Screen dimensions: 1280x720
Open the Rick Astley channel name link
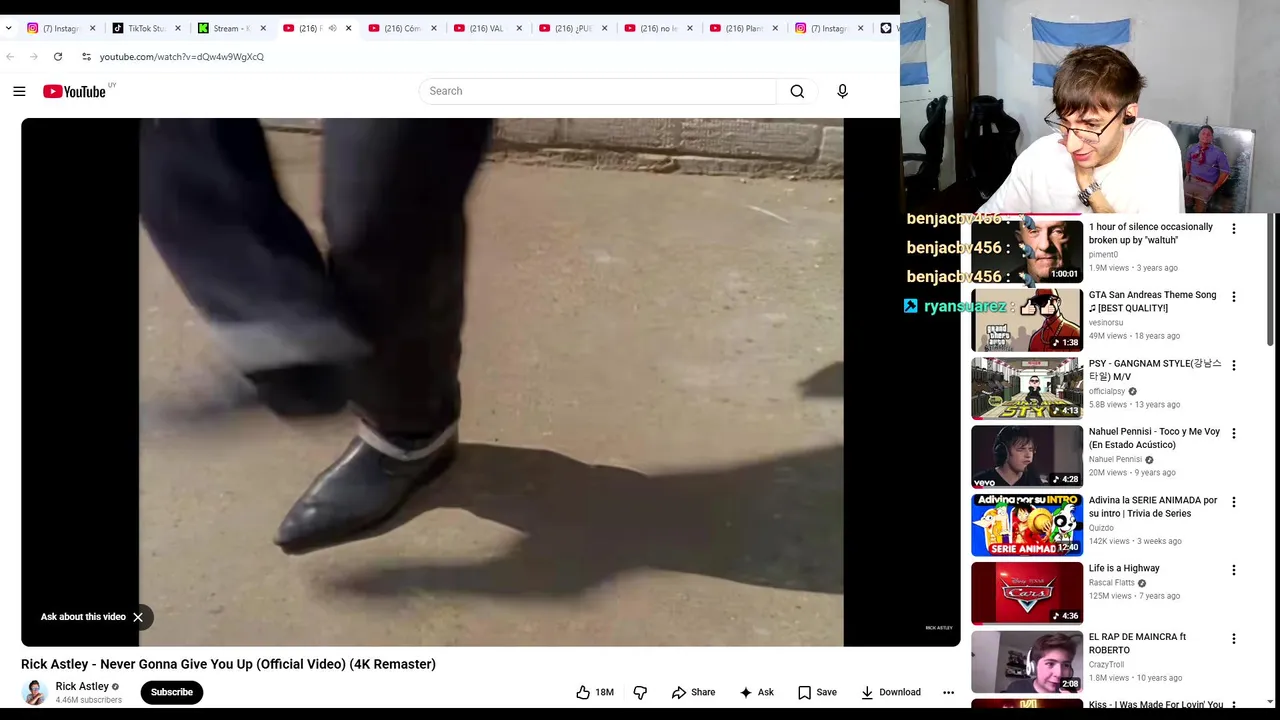82,686
